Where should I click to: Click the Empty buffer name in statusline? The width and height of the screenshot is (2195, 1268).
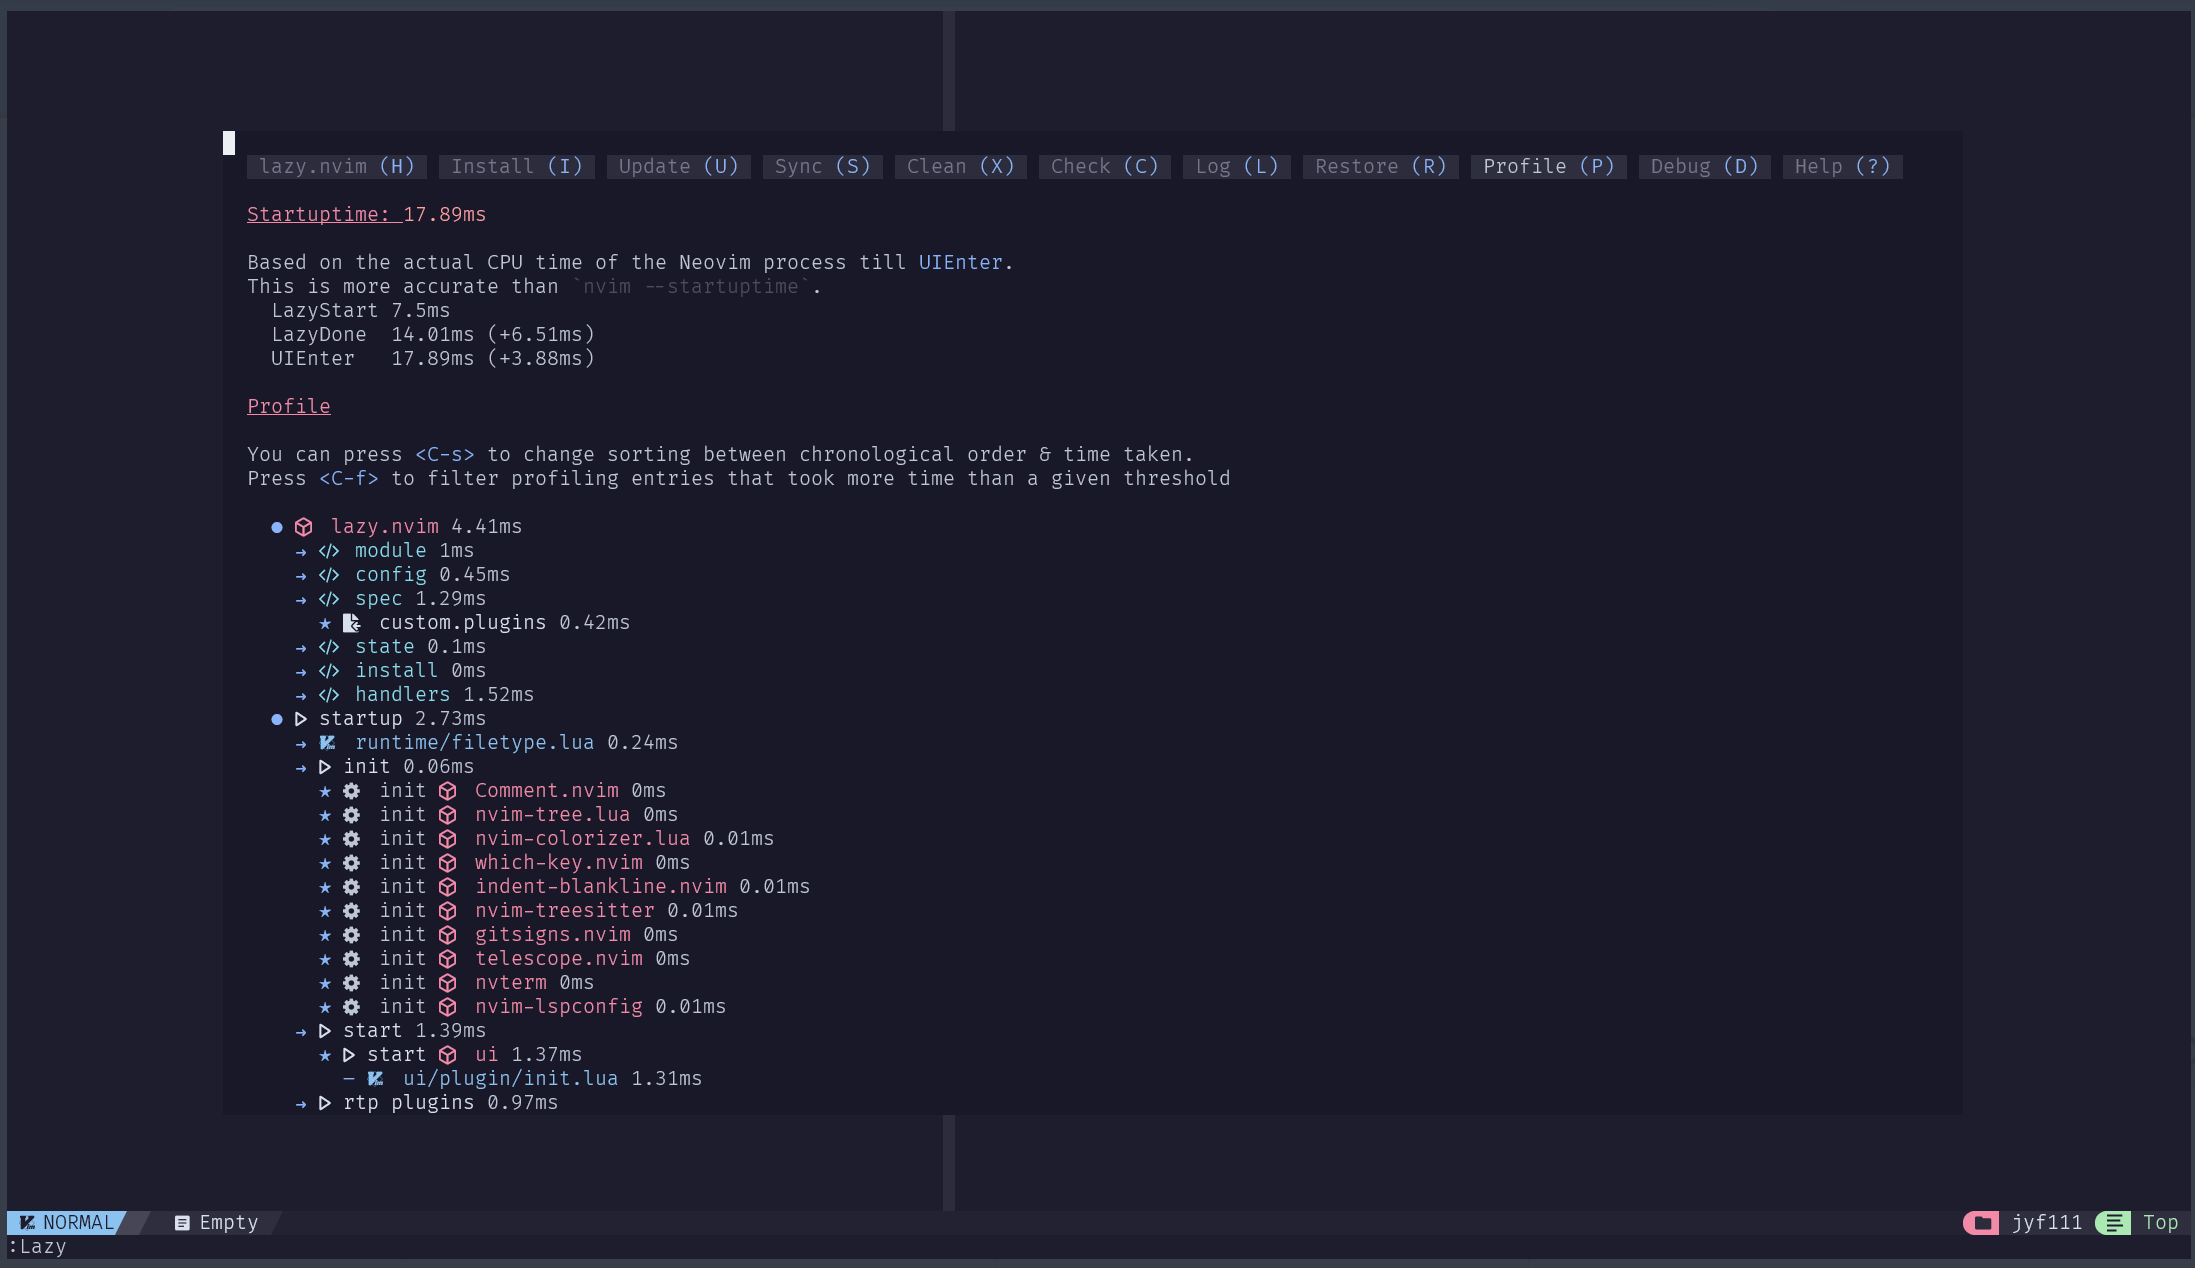(x=228, y=1223)
